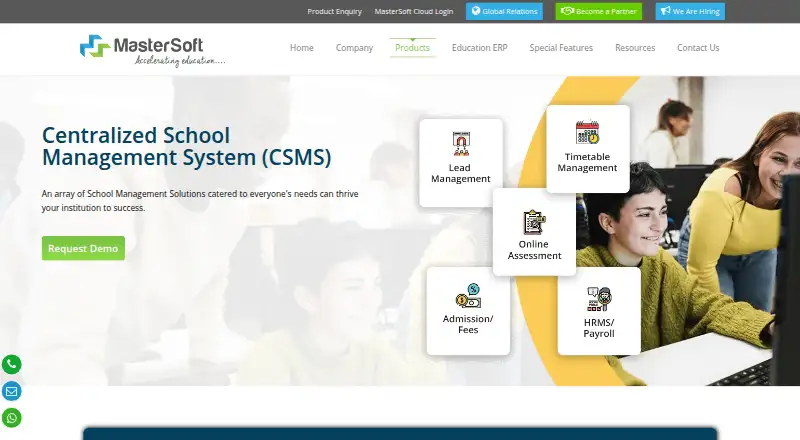Image resolution: width=800 pixels, height=440 pixels.
Task: Click the handshake icon in Become a Partner
Action: click(x=567, y=11)
